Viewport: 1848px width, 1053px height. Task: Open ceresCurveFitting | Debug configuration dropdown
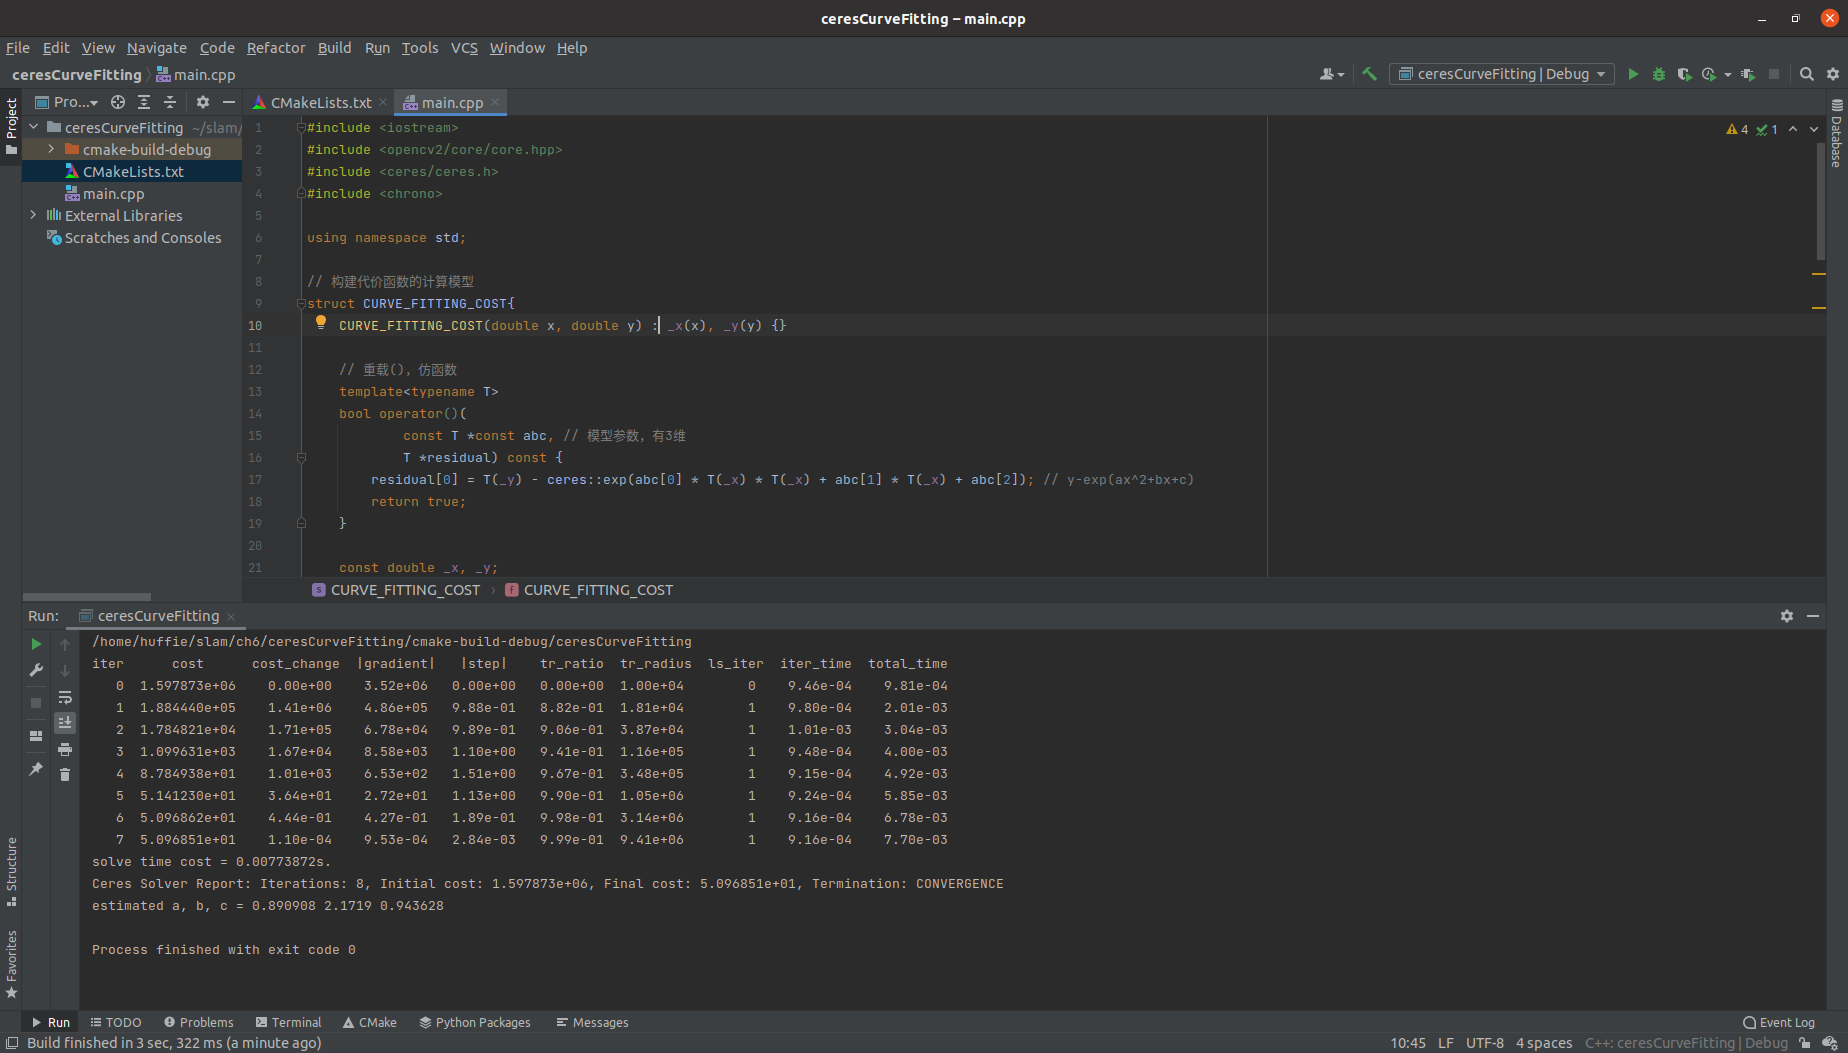pos(1500,74)
